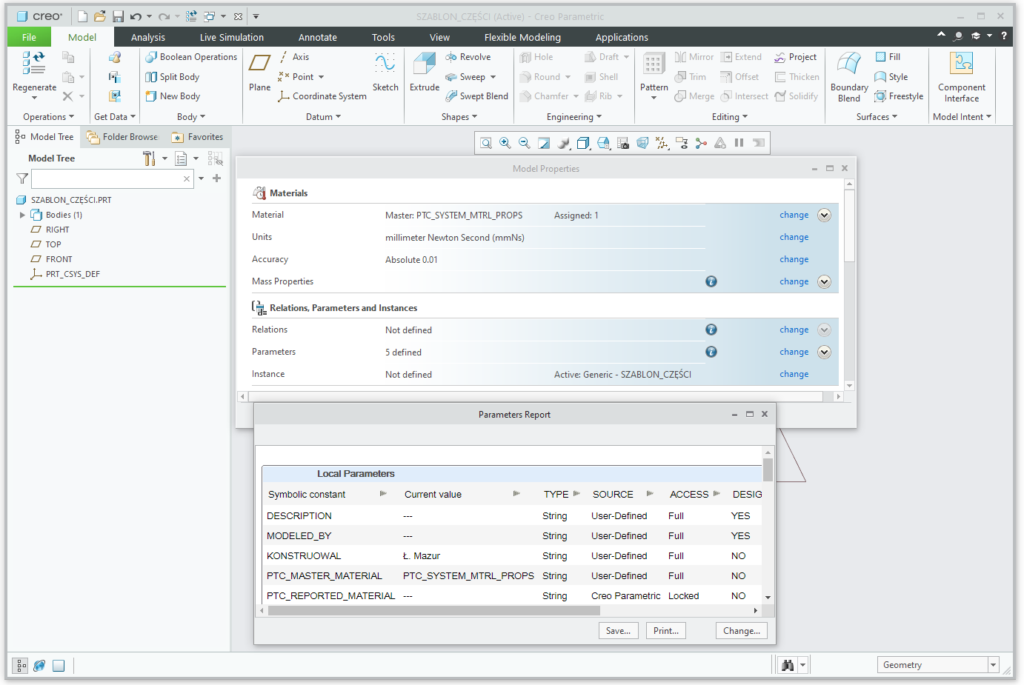Screen dimensions: 1024x685
Task: Click change link for Instance
Action: click(x=793, y=374)
